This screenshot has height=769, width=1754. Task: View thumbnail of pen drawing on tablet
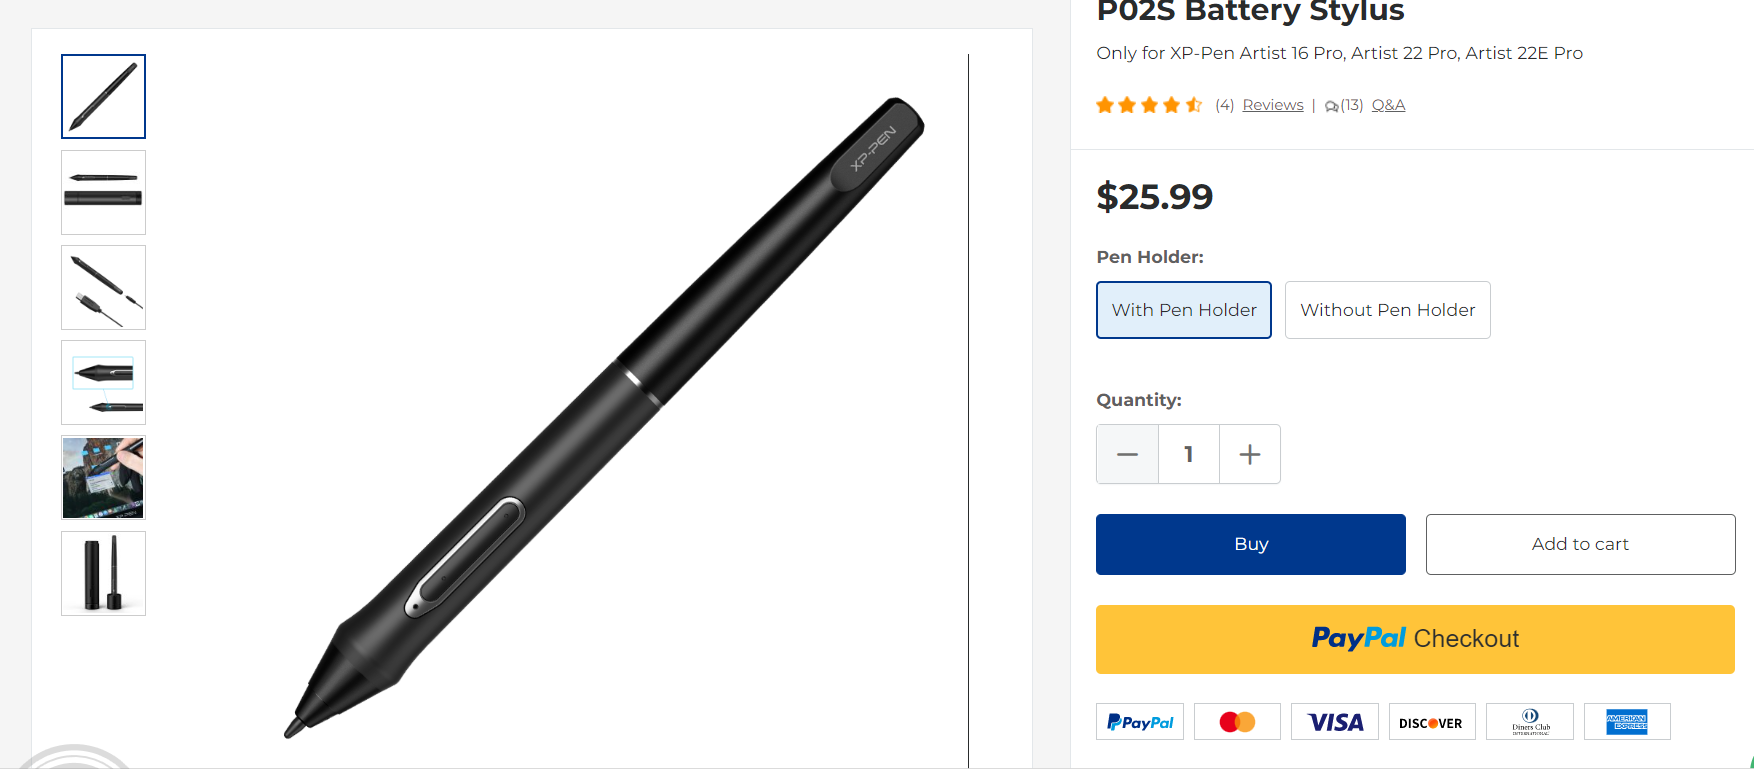coord(103,477)
